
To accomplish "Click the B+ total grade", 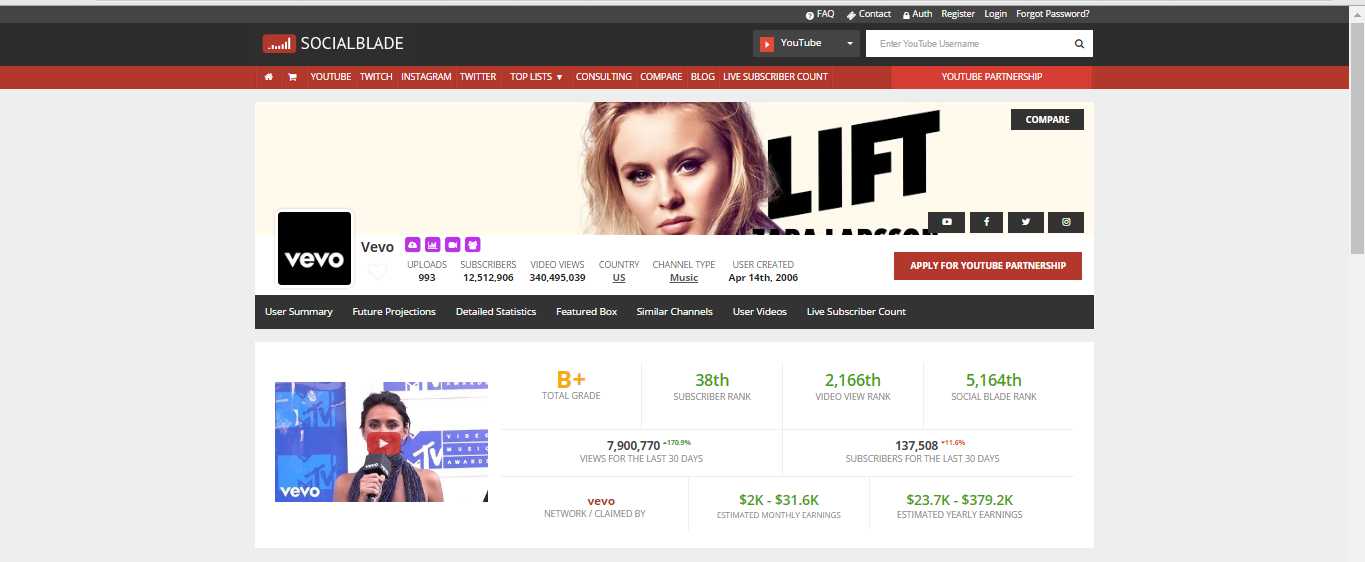I will click(571, 380).
